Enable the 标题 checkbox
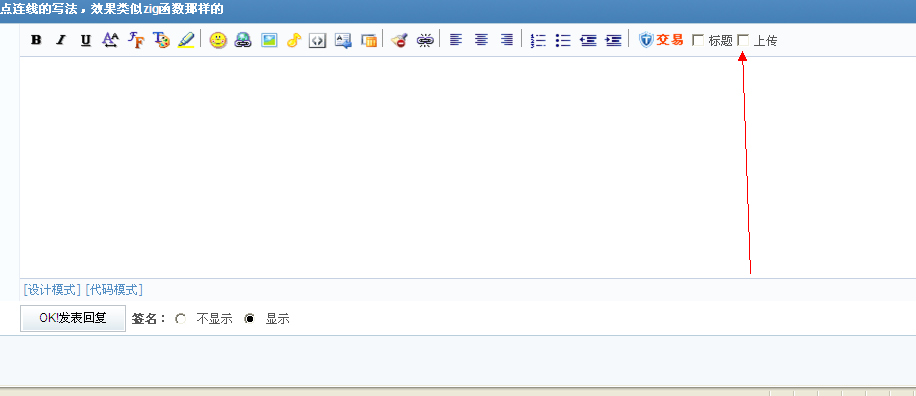 pyautogui.click(x=698, y=40)
